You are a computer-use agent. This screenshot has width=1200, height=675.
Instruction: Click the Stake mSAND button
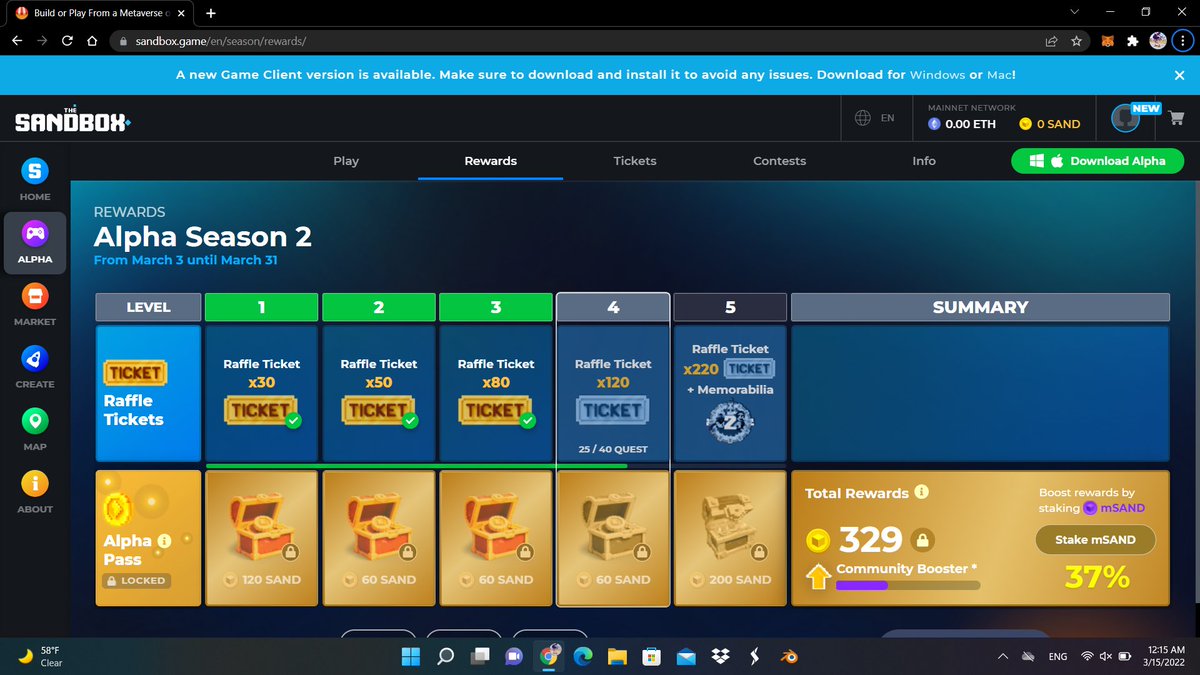pyautogui.click(x=1095, y=540)
